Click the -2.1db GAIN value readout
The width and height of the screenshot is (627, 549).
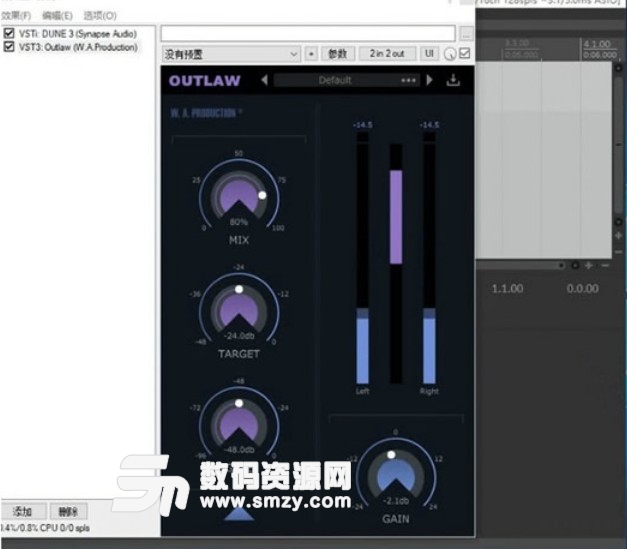[x=396, y=501]
